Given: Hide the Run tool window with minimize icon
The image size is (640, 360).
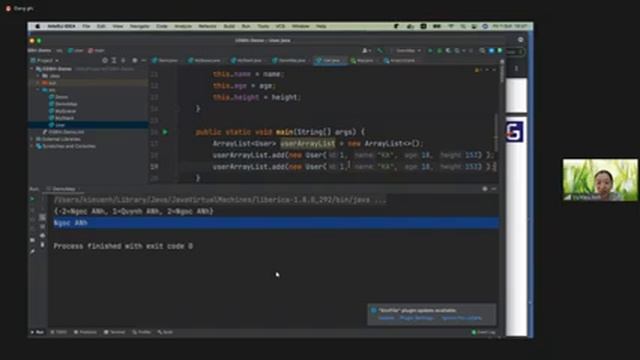Looking at the screenshot, I should tap(494, 189).
